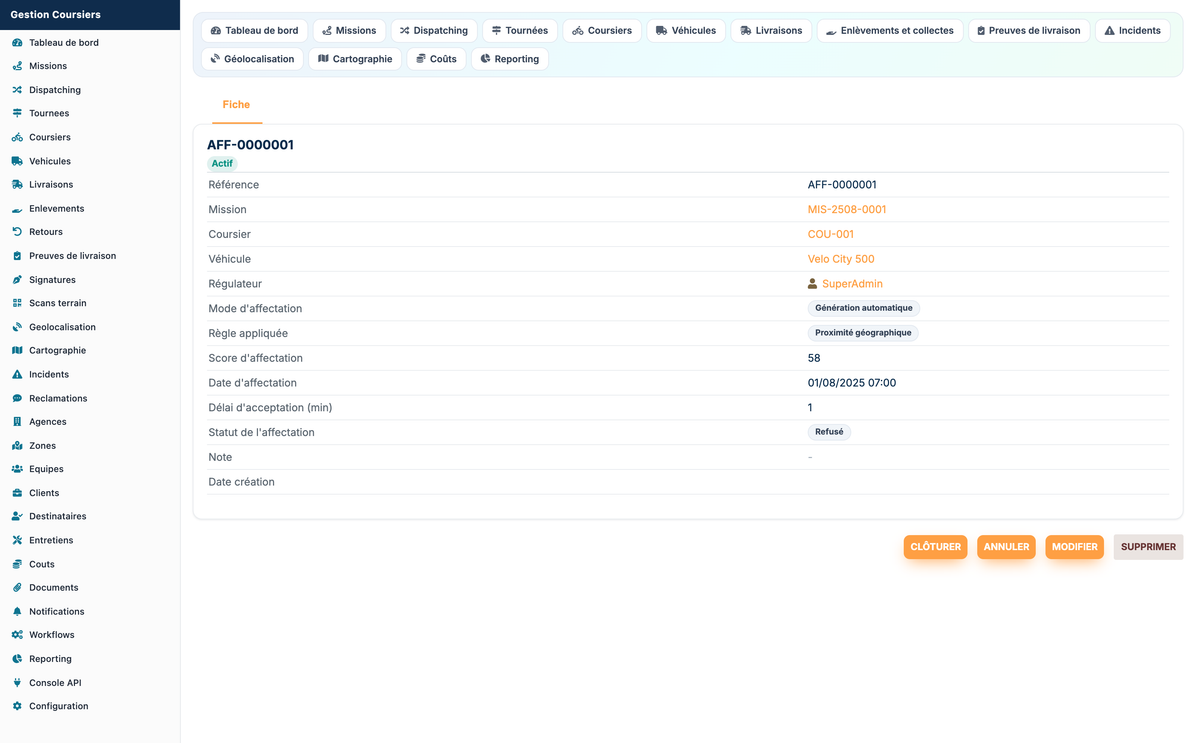Click the Dispatching shuffle icon in sidebar
This screenshot has width=1200, height=743.
(17, 90)
